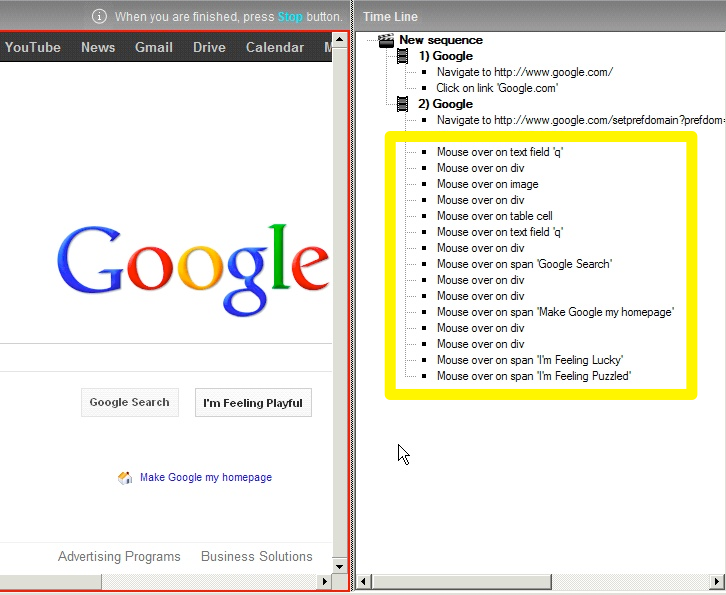Click the Google logo image
The height and width of the screenshot is (595, 726).
point(193,270)
